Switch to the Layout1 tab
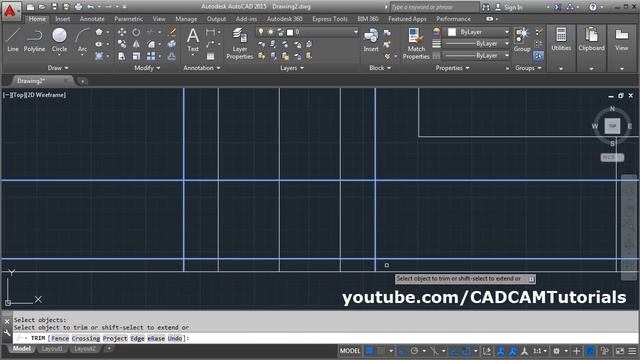The height and width of the screenshot is (360, 640). 52,349
